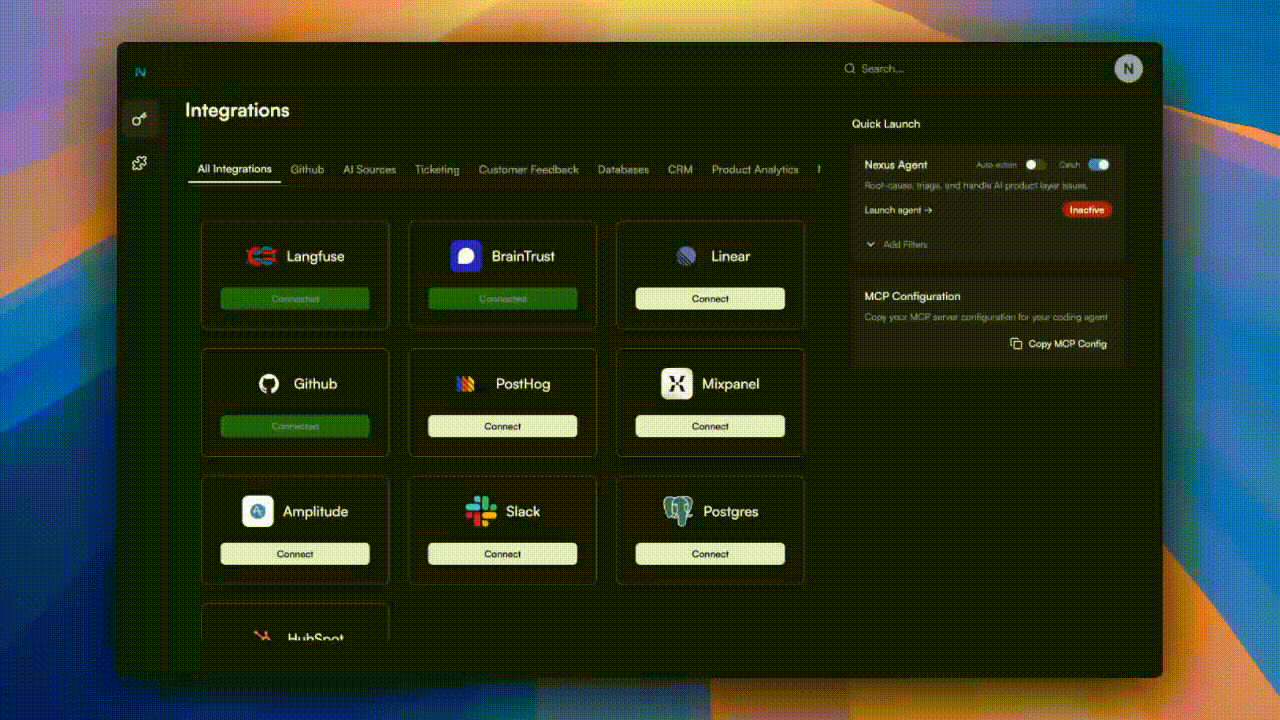1280x720 pixels.
Task: Select the Databases tab
Action: 623,170
